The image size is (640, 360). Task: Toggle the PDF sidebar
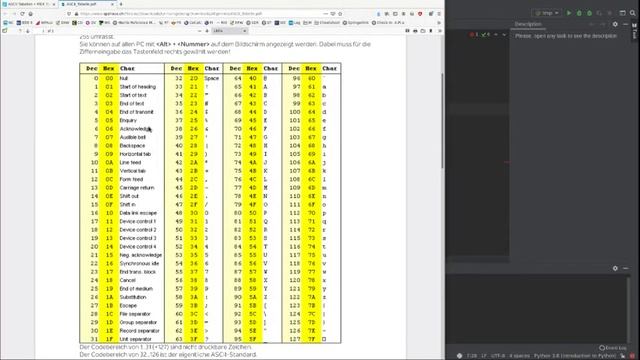(x=5, y=31)
